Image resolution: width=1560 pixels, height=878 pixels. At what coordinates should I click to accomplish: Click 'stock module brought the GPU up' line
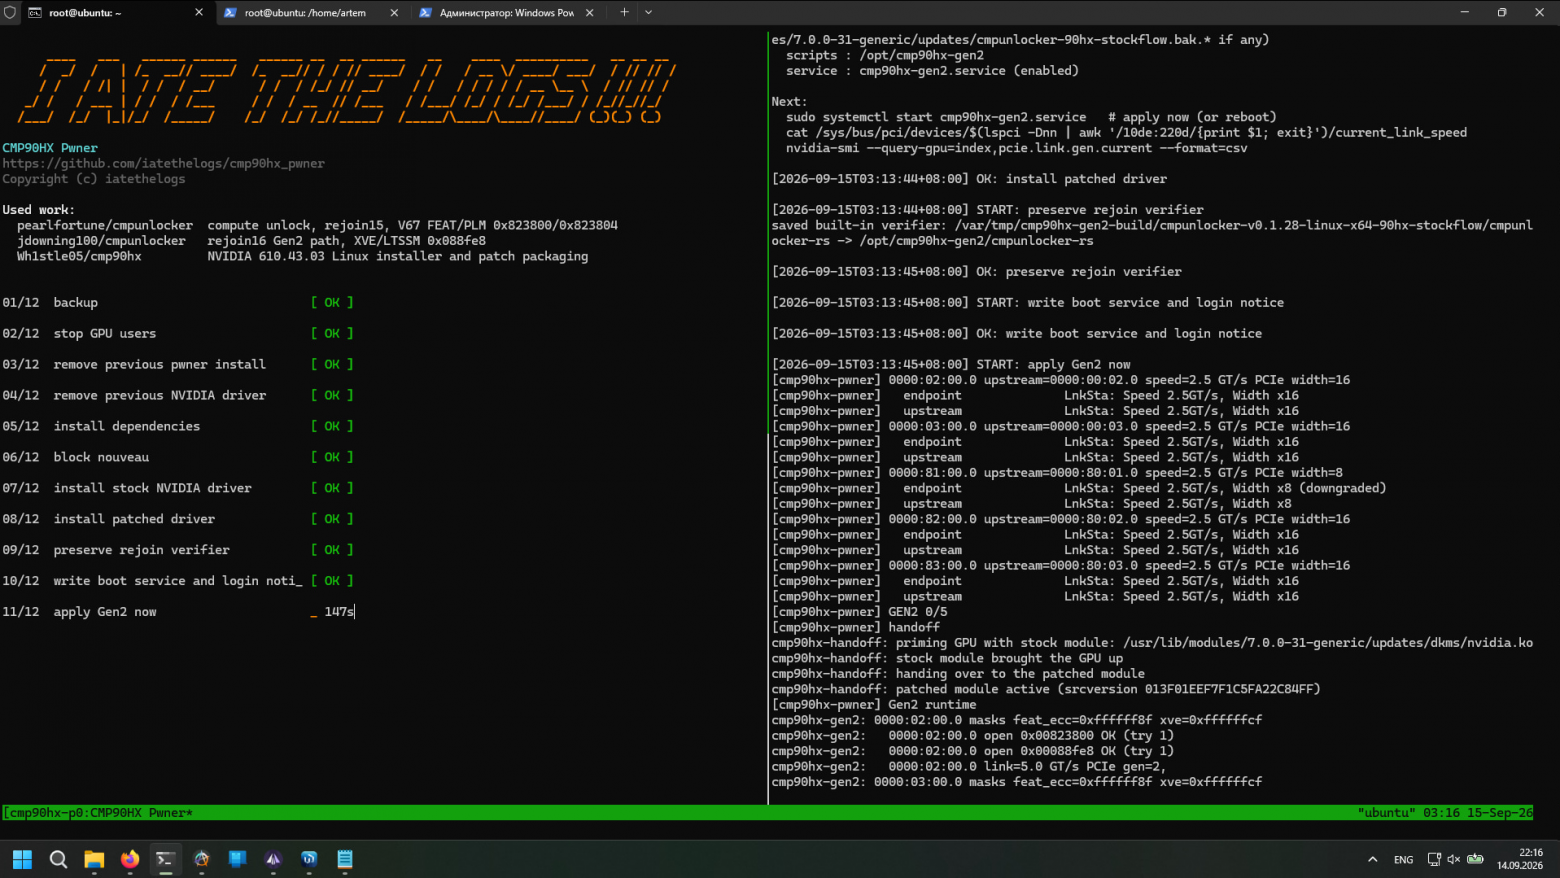(x=947, y=659)
